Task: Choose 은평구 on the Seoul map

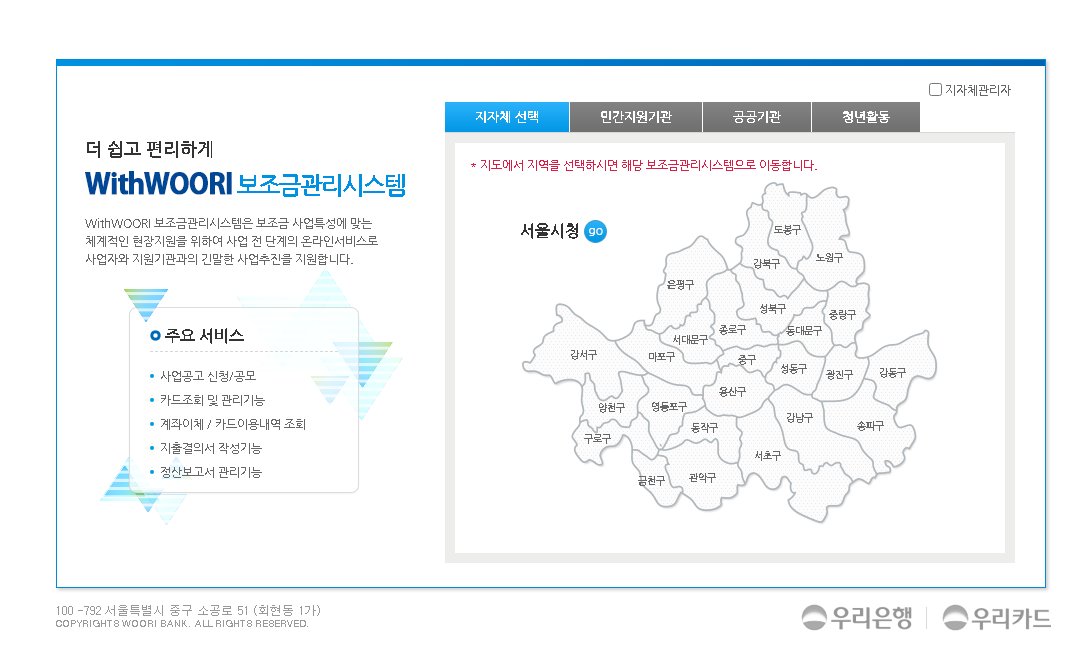Action: [680, 284]
